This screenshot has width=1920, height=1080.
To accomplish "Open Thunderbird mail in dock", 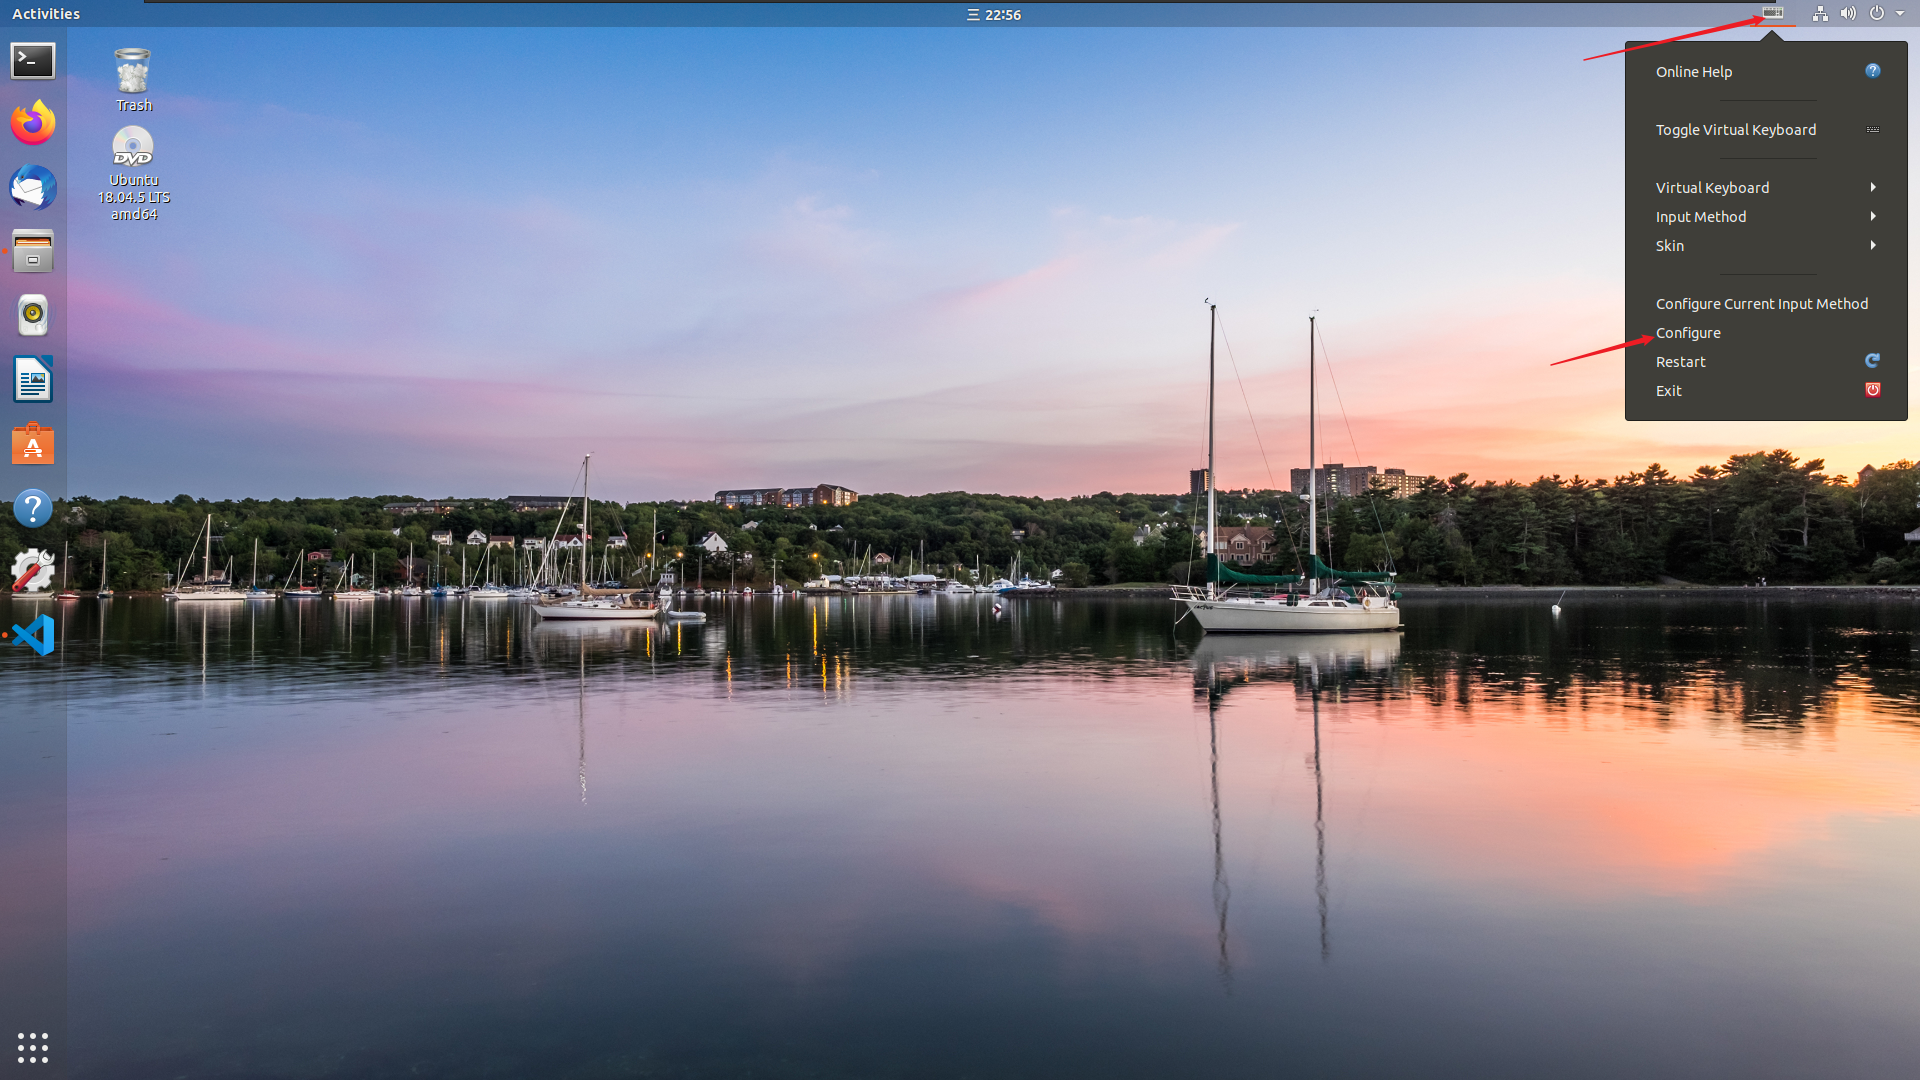I will (x=33, y=188).
